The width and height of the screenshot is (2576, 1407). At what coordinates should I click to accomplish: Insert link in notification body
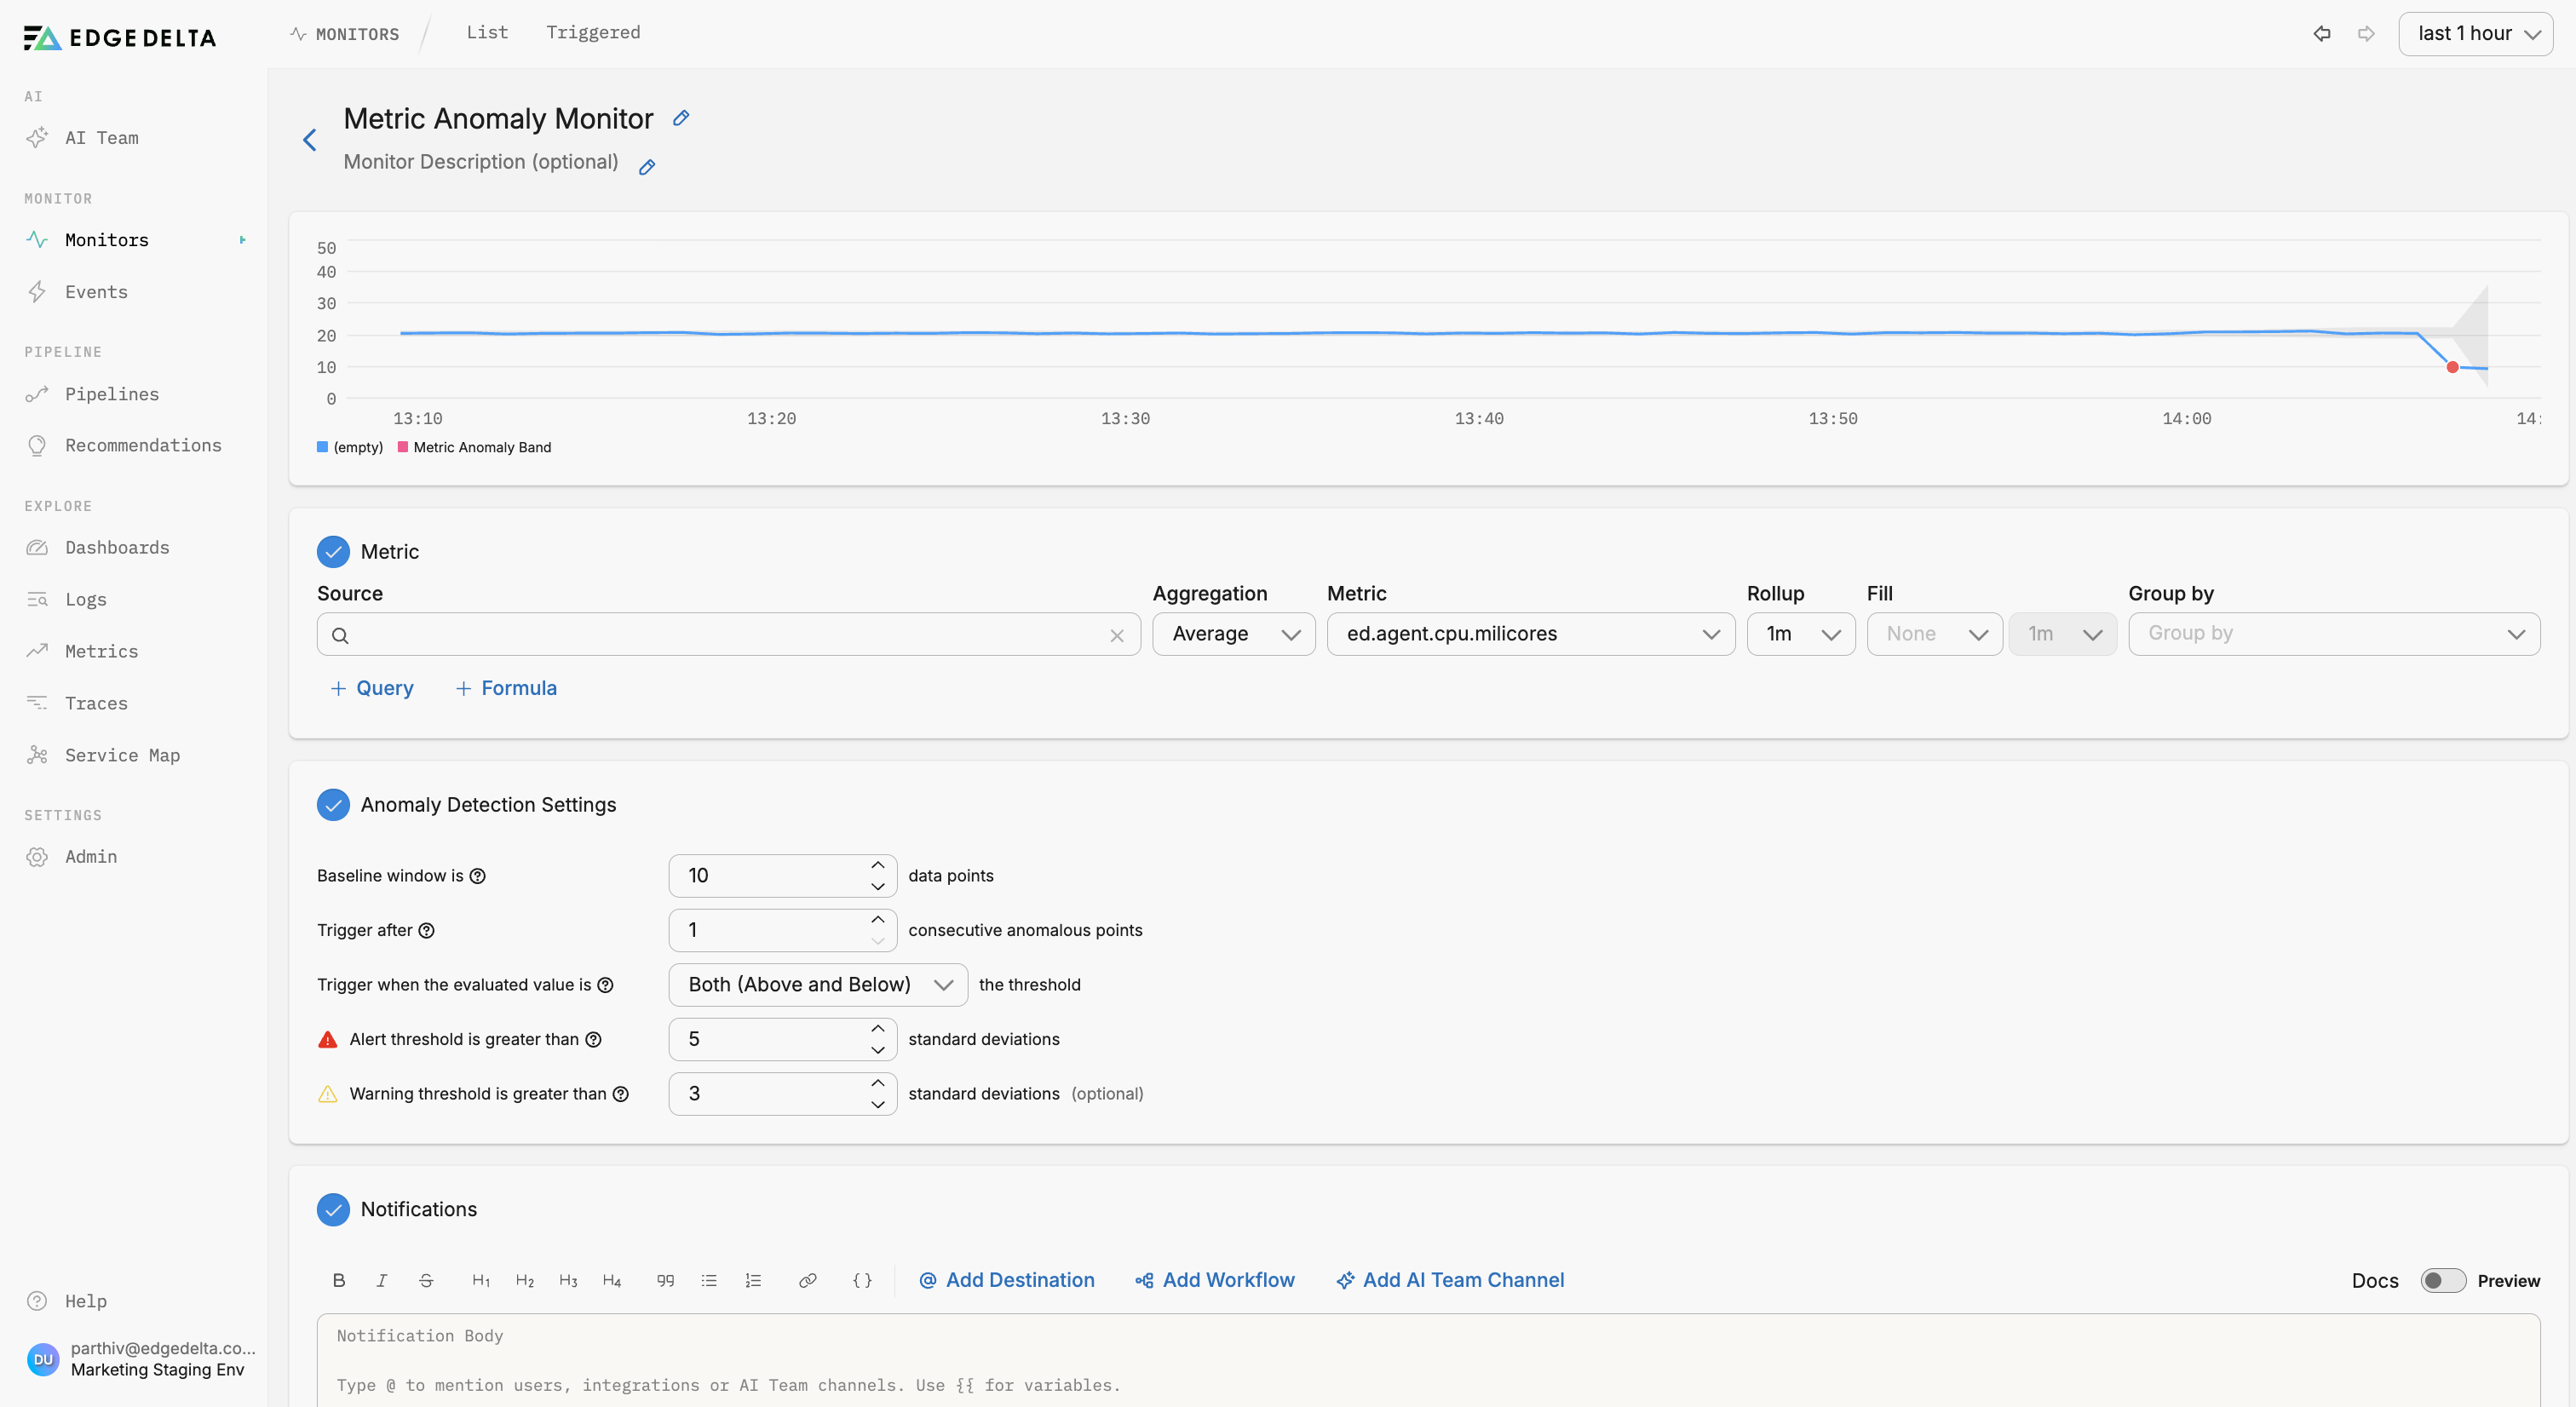(x=808, y=1281)
